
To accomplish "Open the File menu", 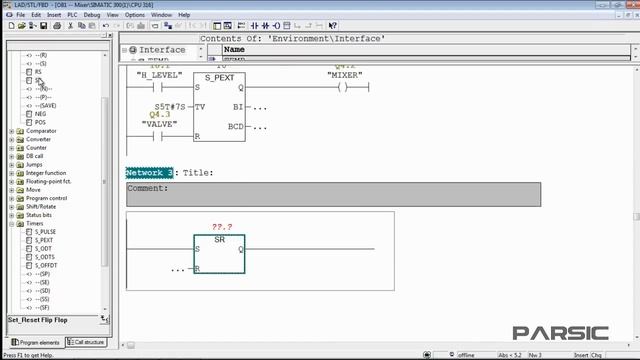I will tap(20, 15).
